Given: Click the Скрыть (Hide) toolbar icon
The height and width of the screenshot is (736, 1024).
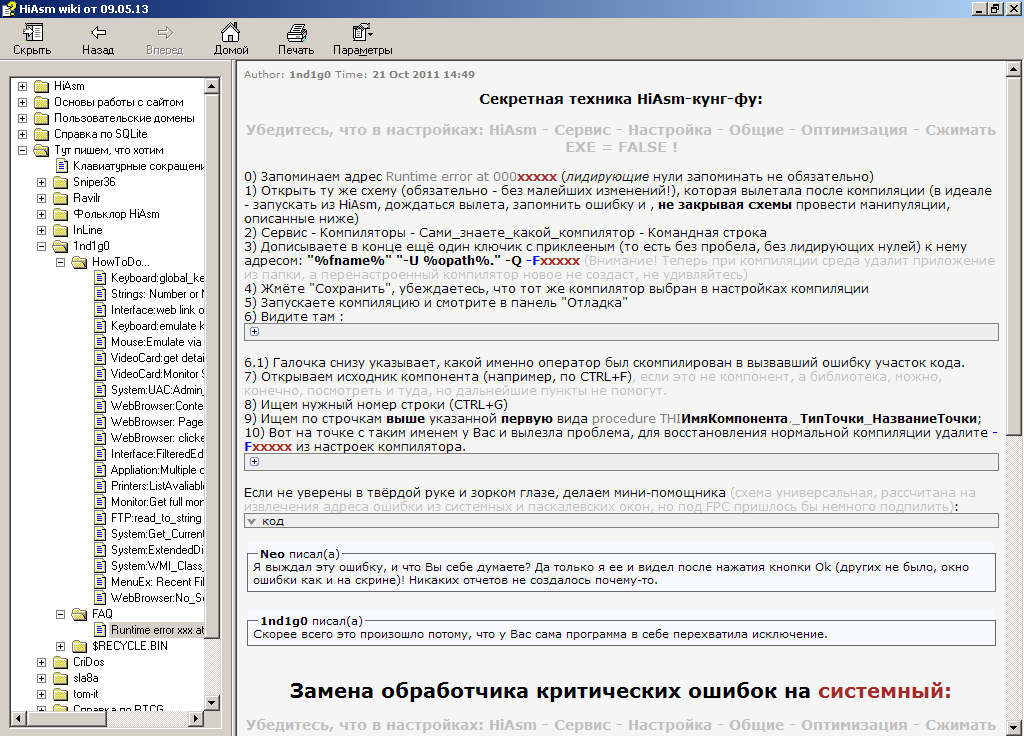Looking at the screenshot, I should click(32, 33).
